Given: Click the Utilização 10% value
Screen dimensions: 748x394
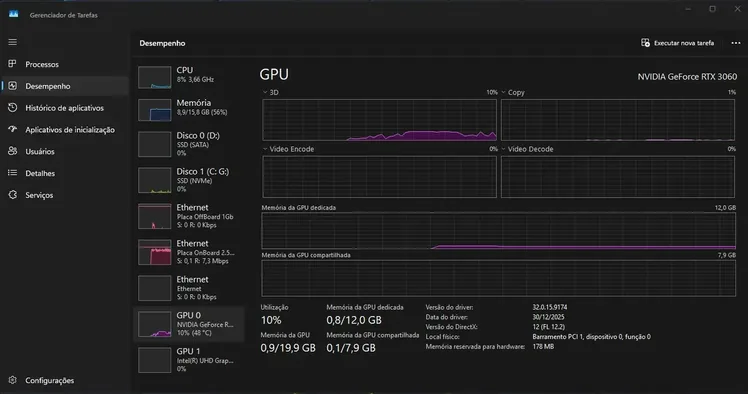Looking at the screenshot, I should (271, 320).
